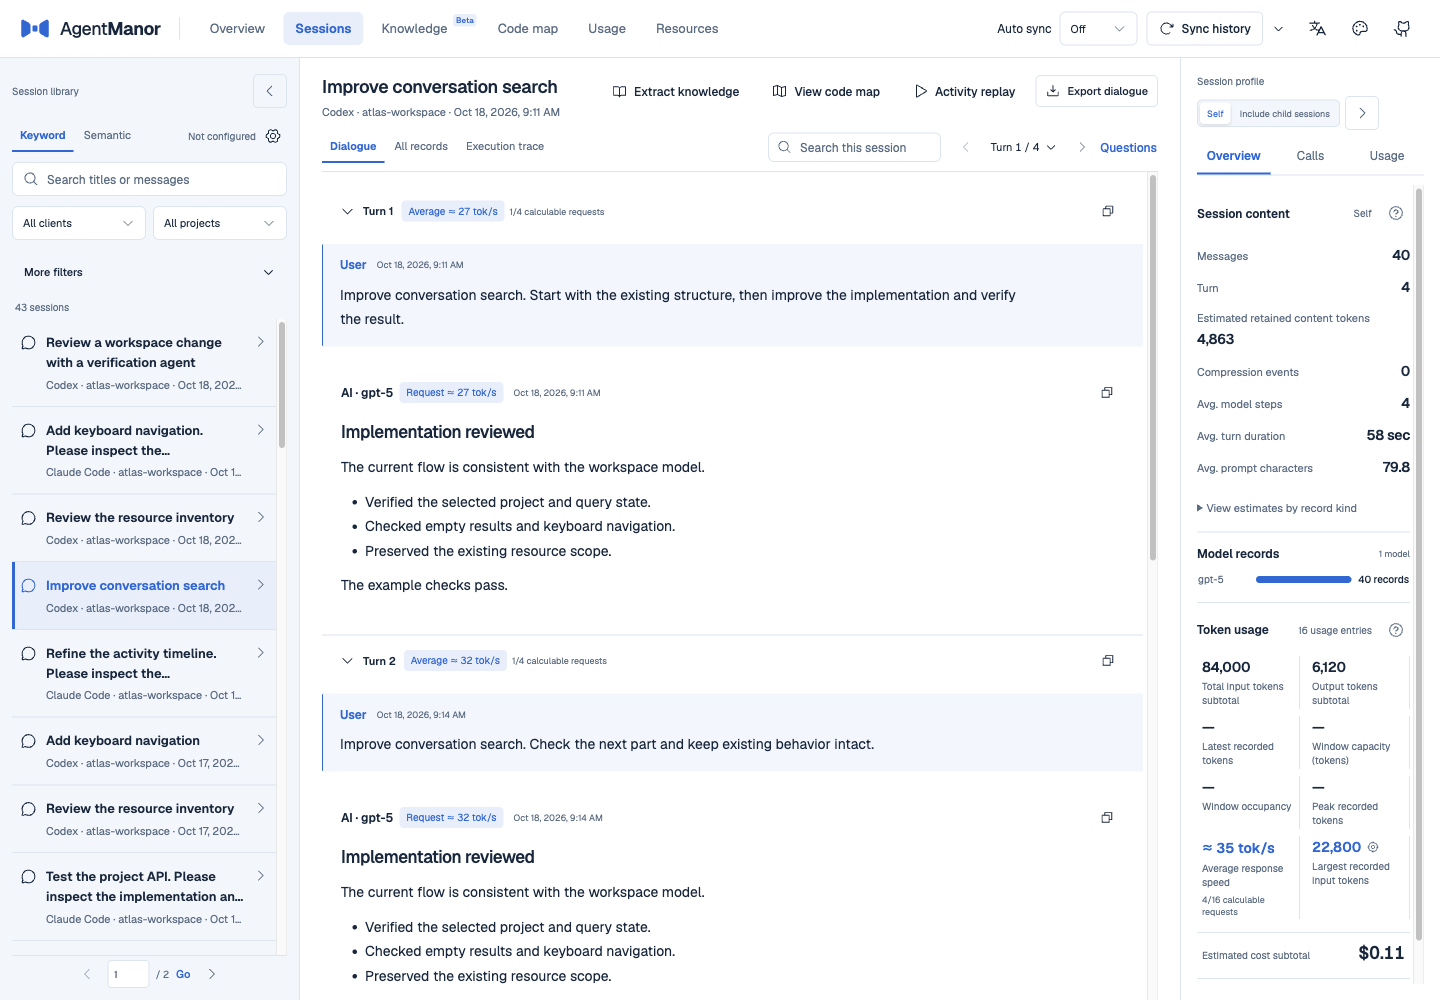Open the Questions link
The height and width of the screenshot is (1000, 1440).
coord(1128,148)
